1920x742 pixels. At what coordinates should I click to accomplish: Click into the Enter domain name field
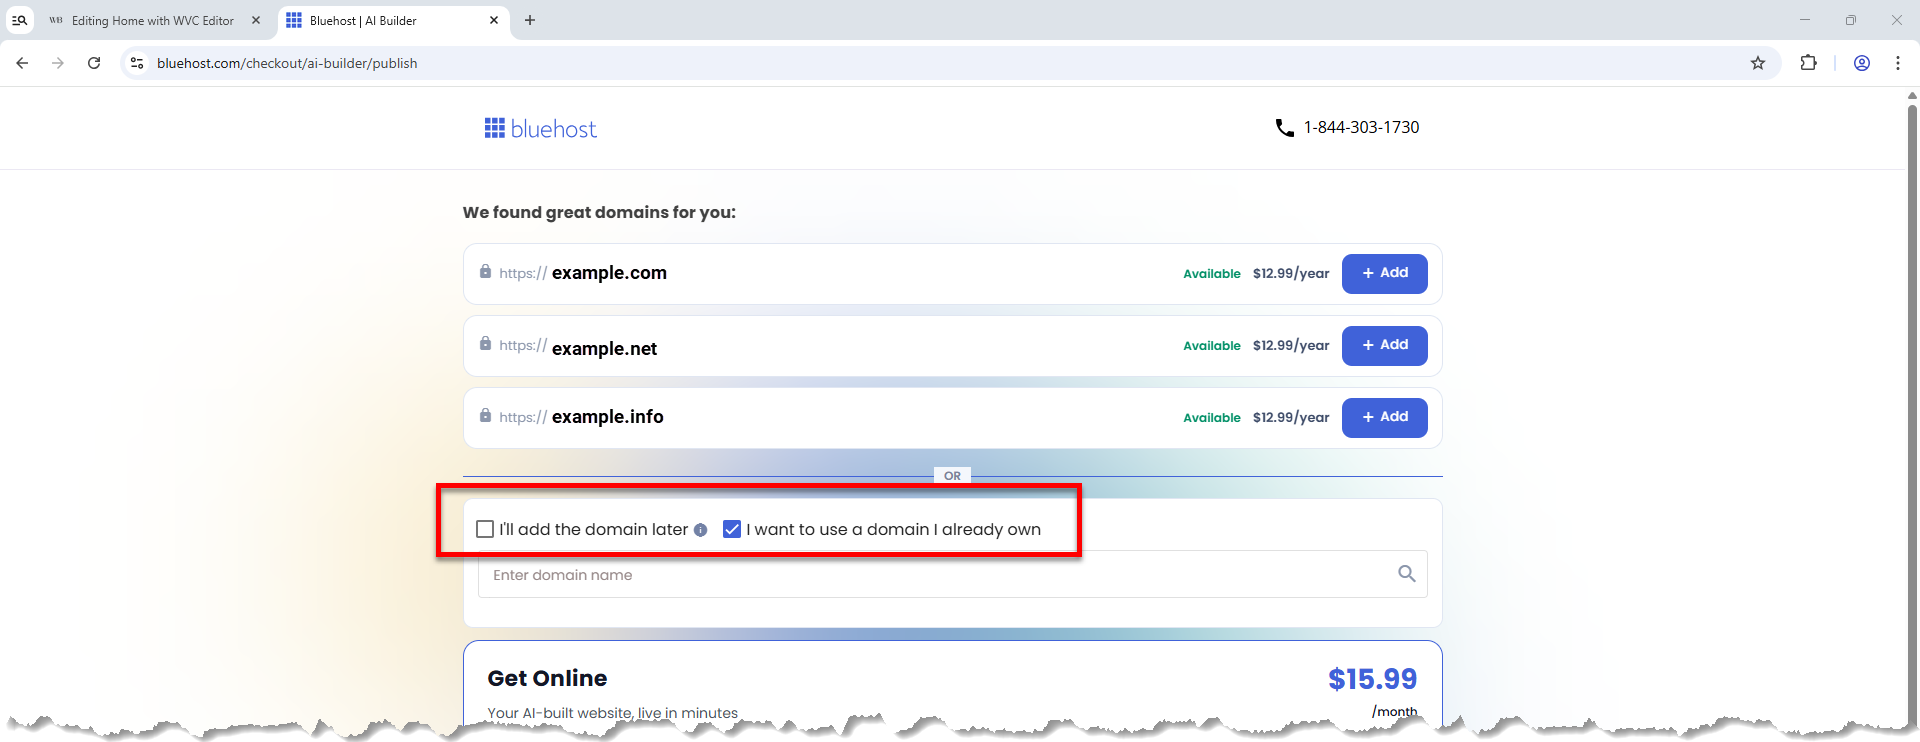[x=952, y=574]
